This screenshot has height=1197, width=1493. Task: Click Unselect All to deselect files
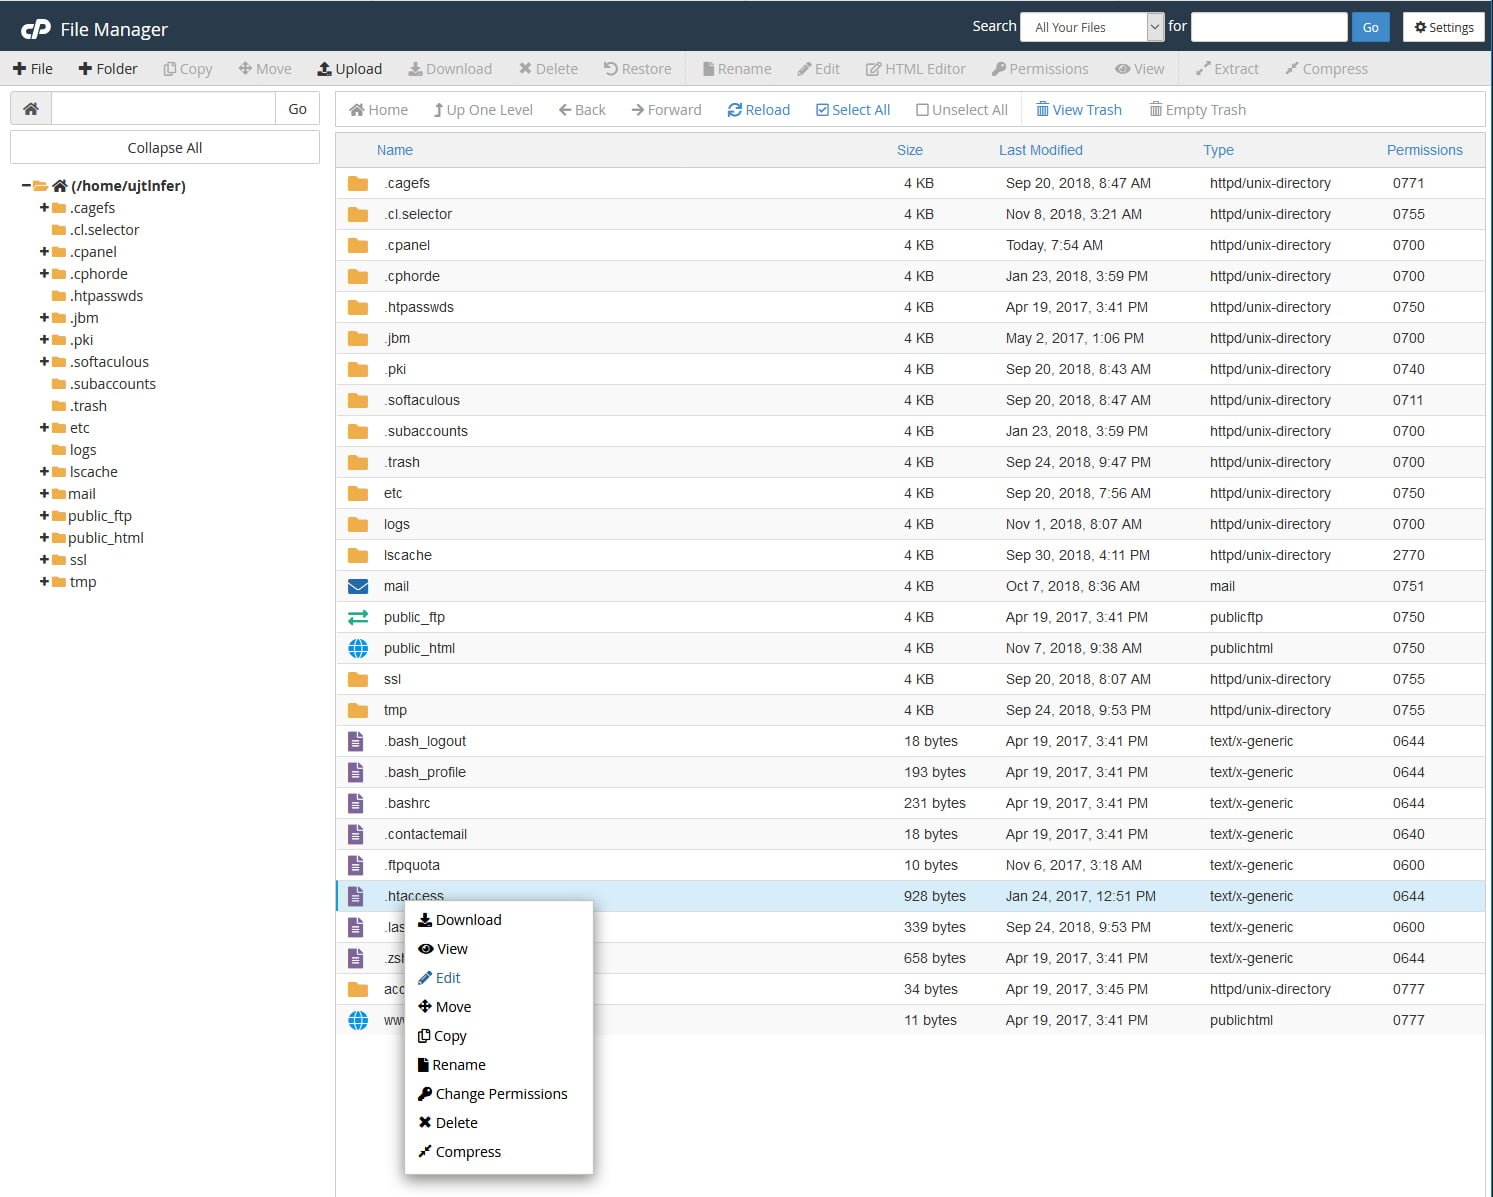(961, 109)
